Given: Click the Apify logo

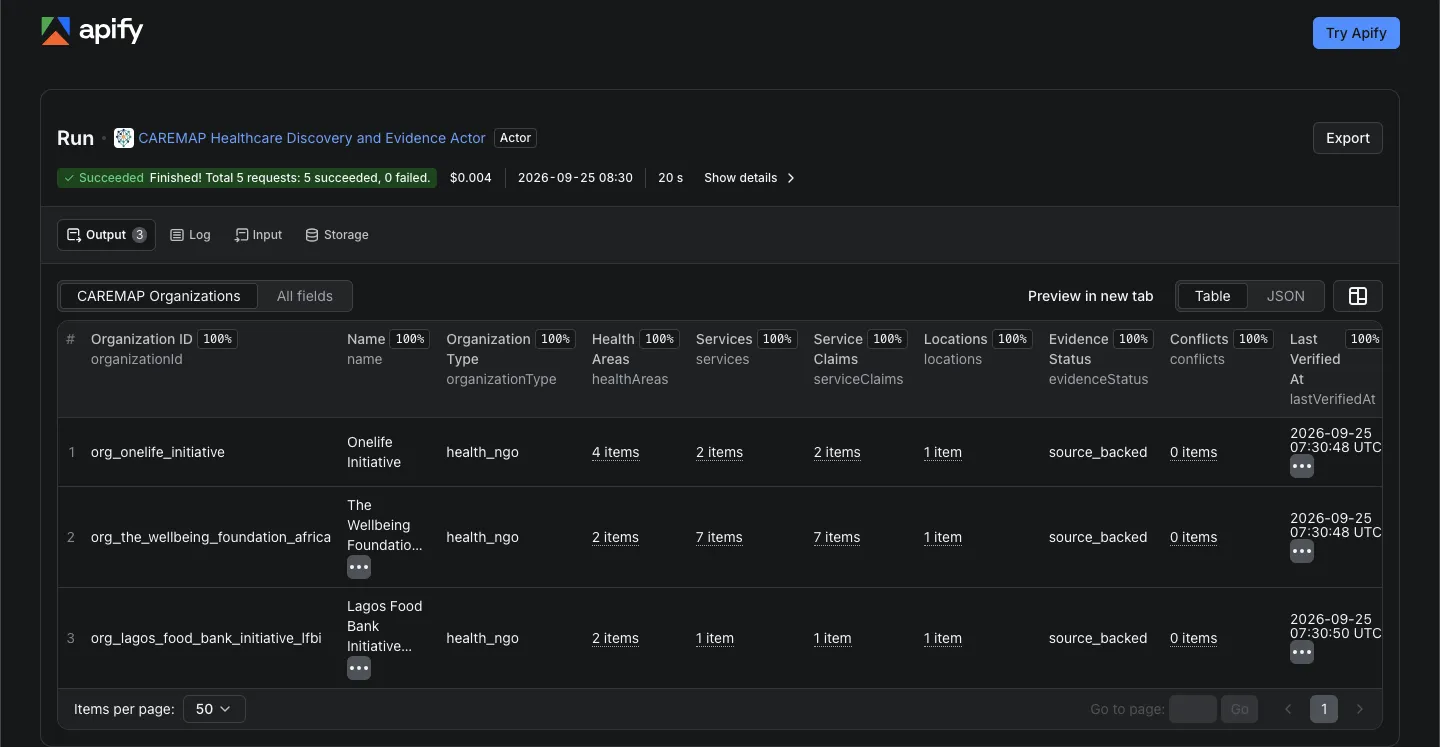Looking at the screenshot, I should pyautogui.click(x=92, y=32).
